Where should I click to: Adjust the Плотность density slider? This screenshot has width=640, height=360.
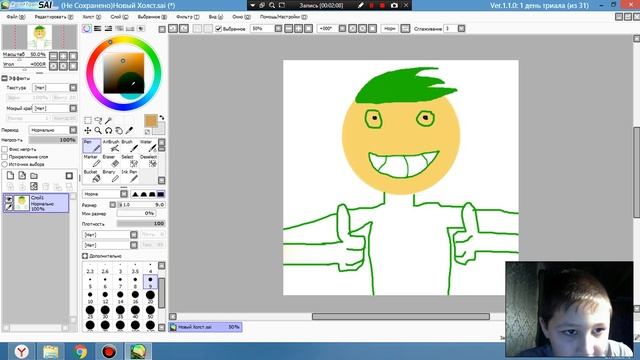[x=141, y=224]
